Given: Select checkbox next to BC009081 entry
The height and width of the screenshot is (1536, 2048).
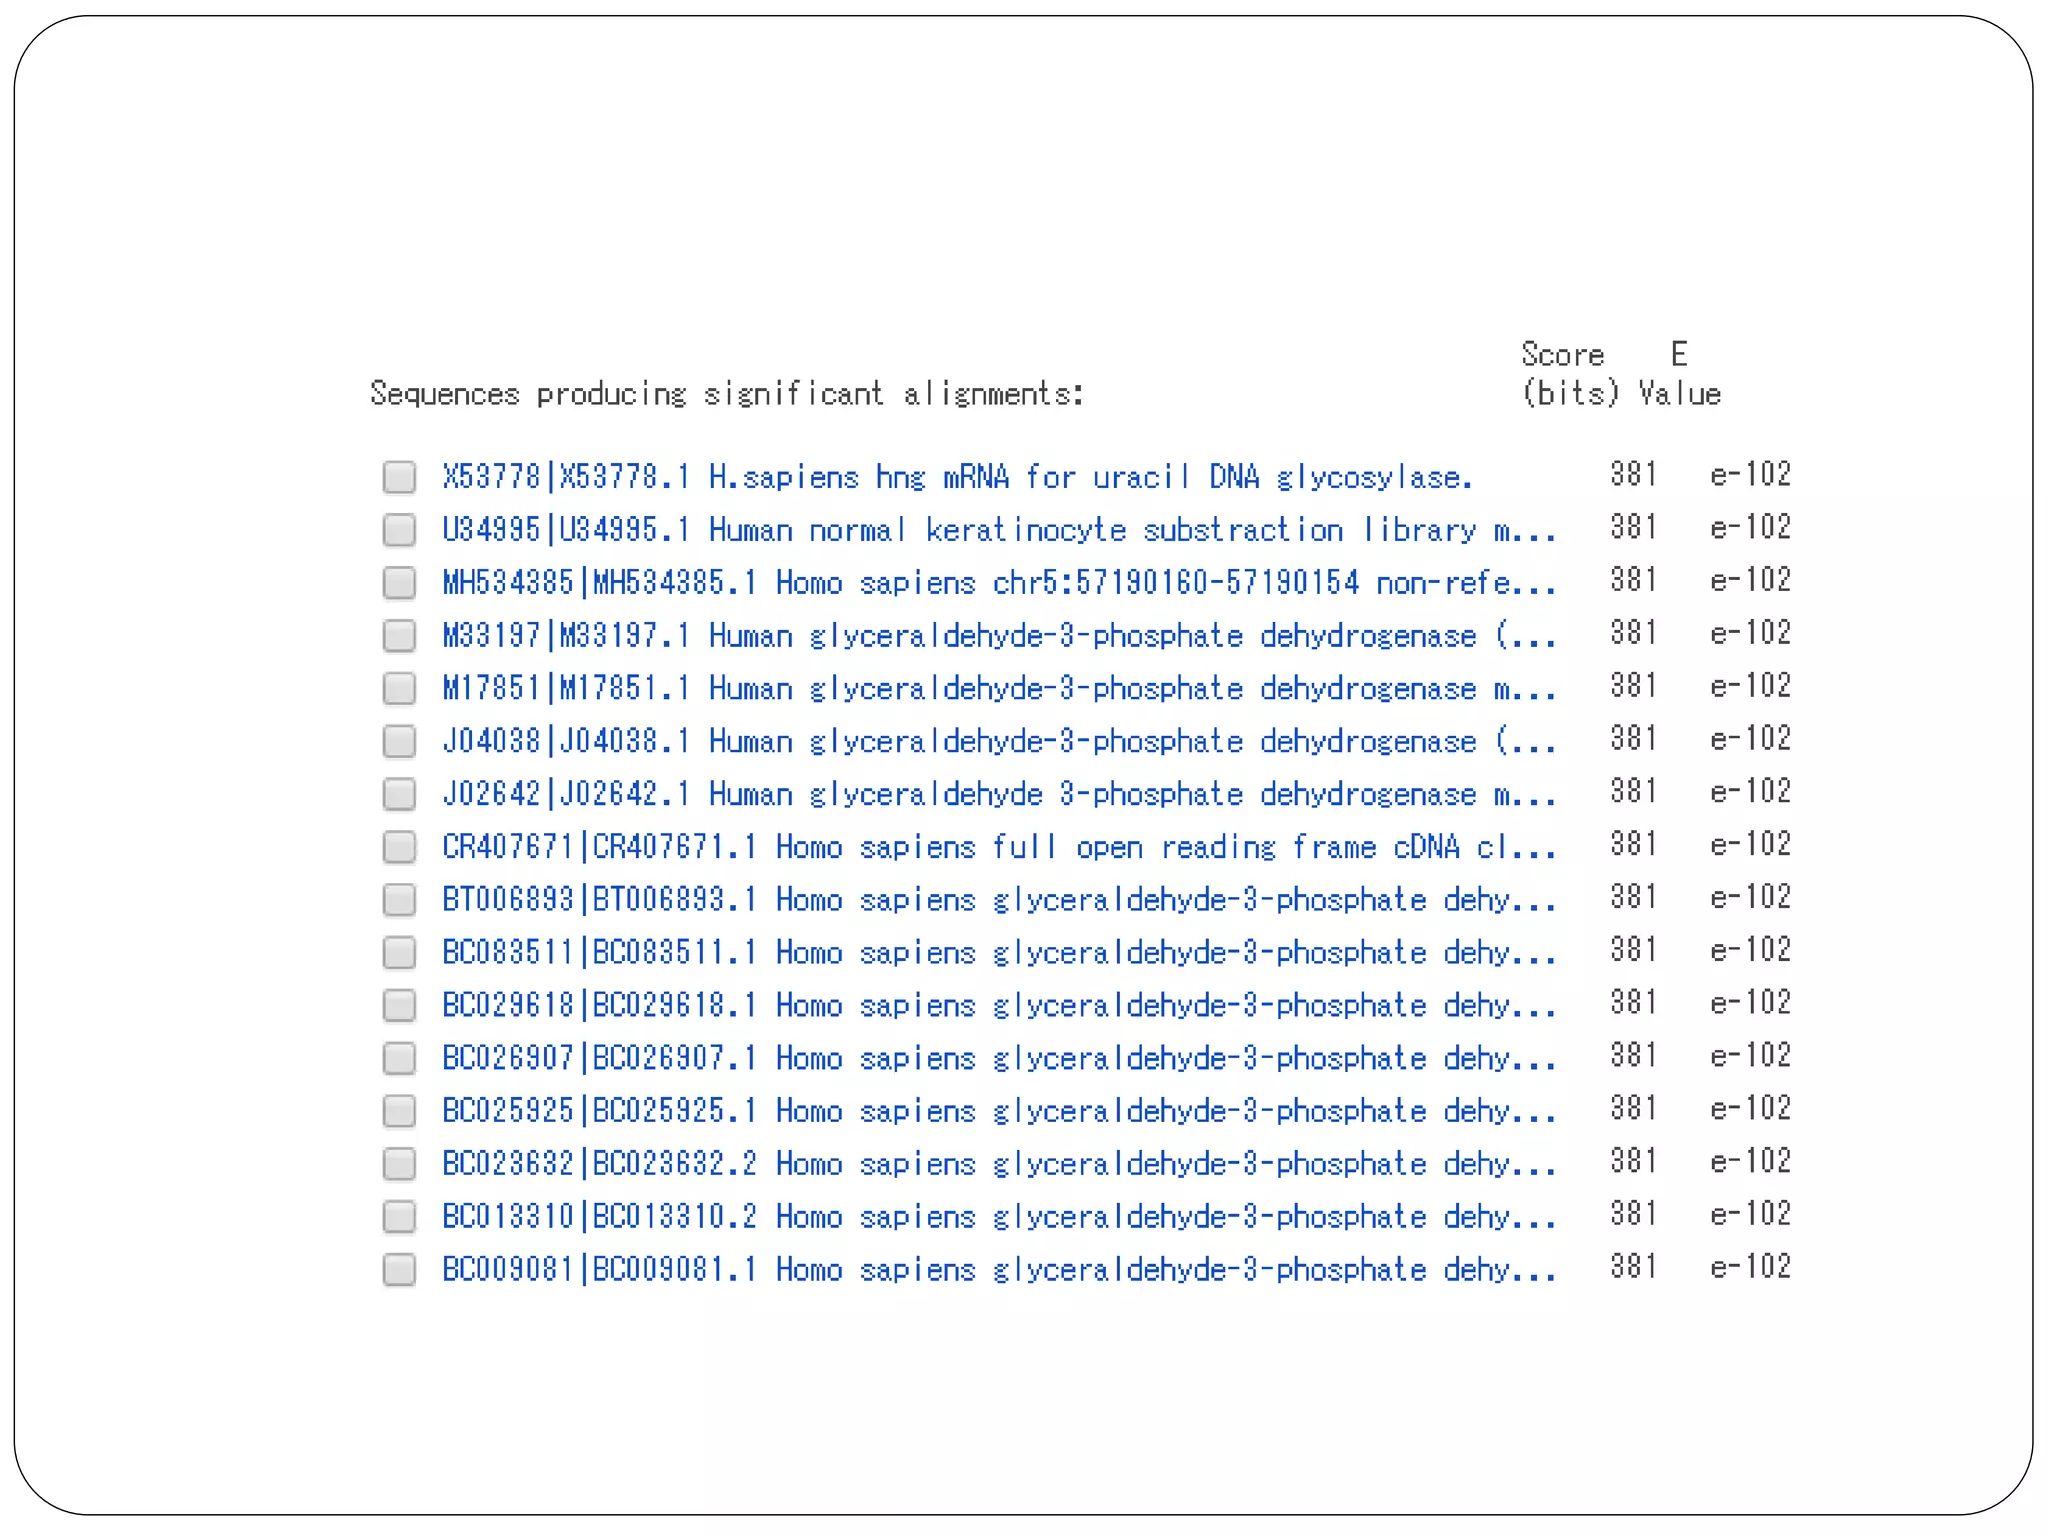Looking at the screenshot, I should click(x=399, y=1270).
